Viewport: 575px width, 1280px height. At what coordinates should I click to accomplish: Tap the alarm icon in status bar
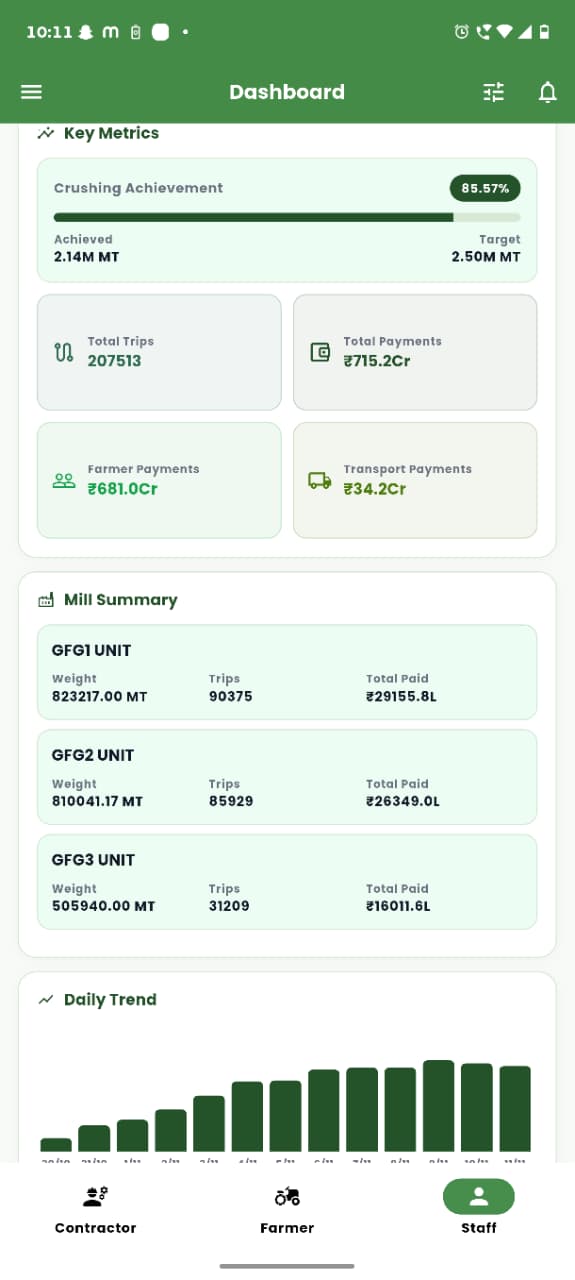click(461, 32)
